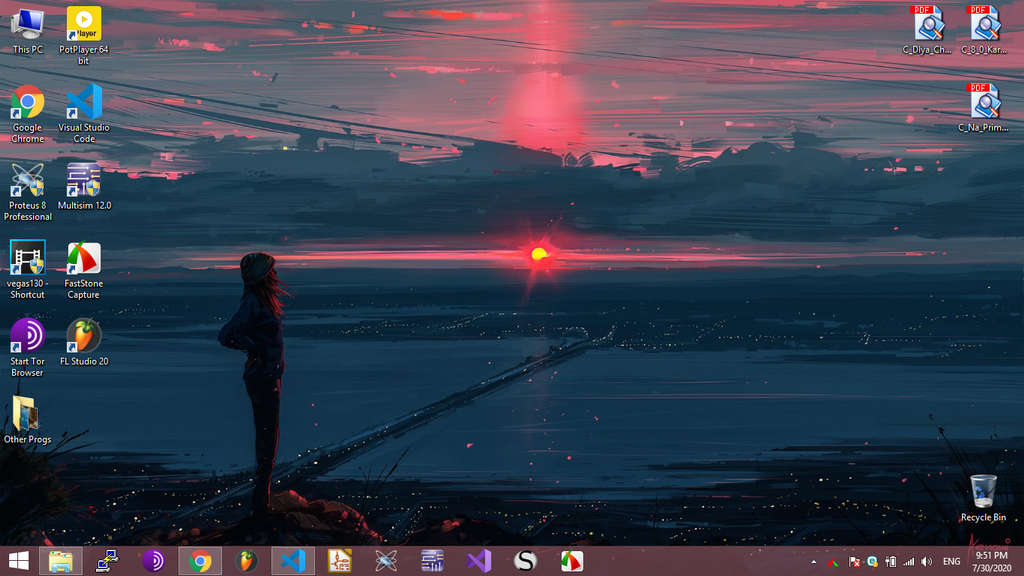The width and height of the screenshot is (1024, 576).
Task: Select C_Na_Prim... PDF file
Action: click(984, 108)
